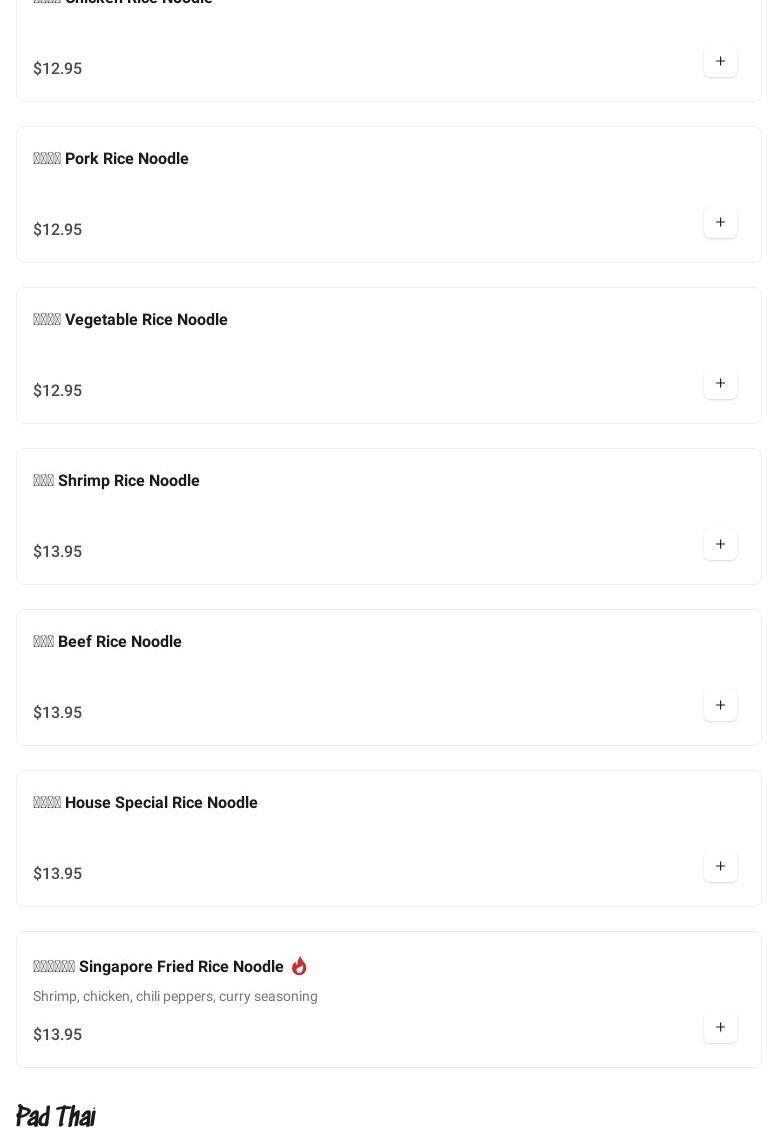Screen dimensions: 778x1147
Task: Click the Beef Rice Noodle $13.95 price
Action: tap(58, 713)
